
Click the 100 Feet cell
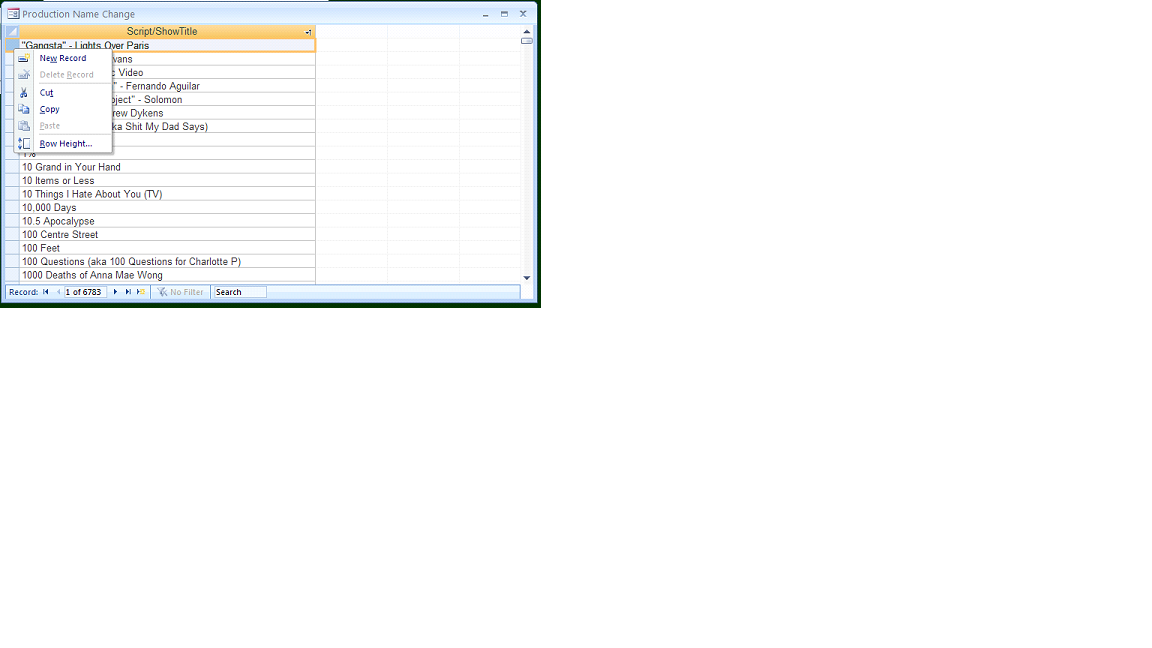click(168, 248)
